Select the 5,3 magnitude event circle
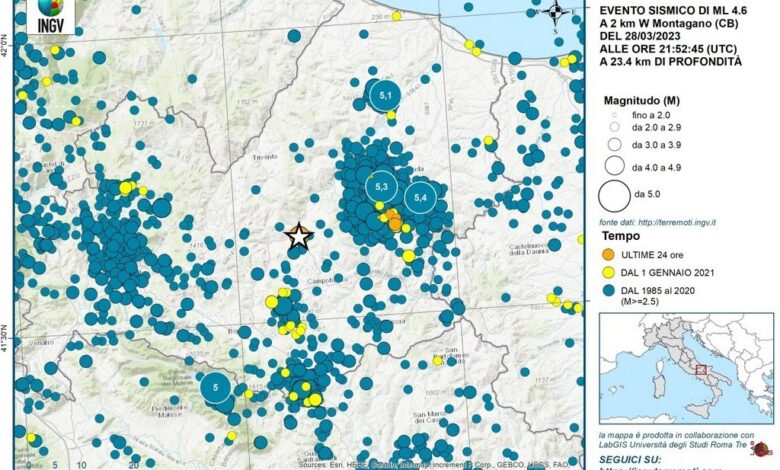 coord(380,187)
